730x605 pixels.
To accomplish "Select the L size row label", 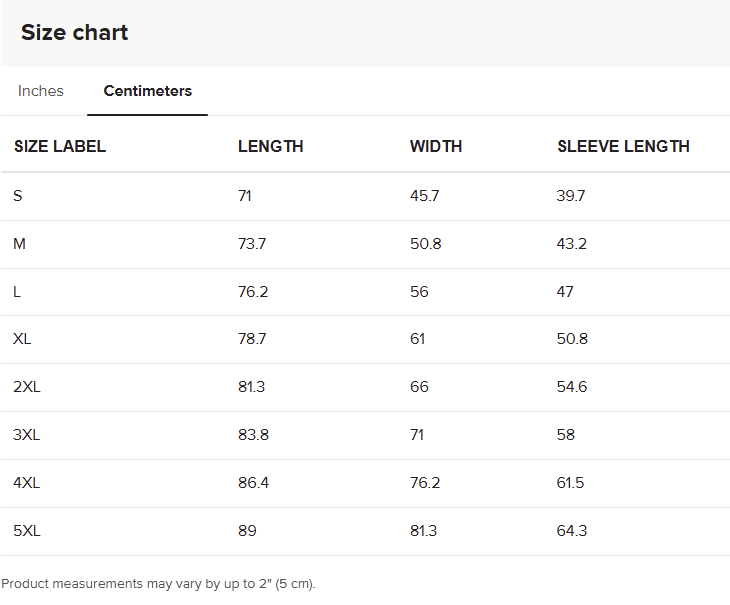I will pyautogui.click(x=17, y=292).
